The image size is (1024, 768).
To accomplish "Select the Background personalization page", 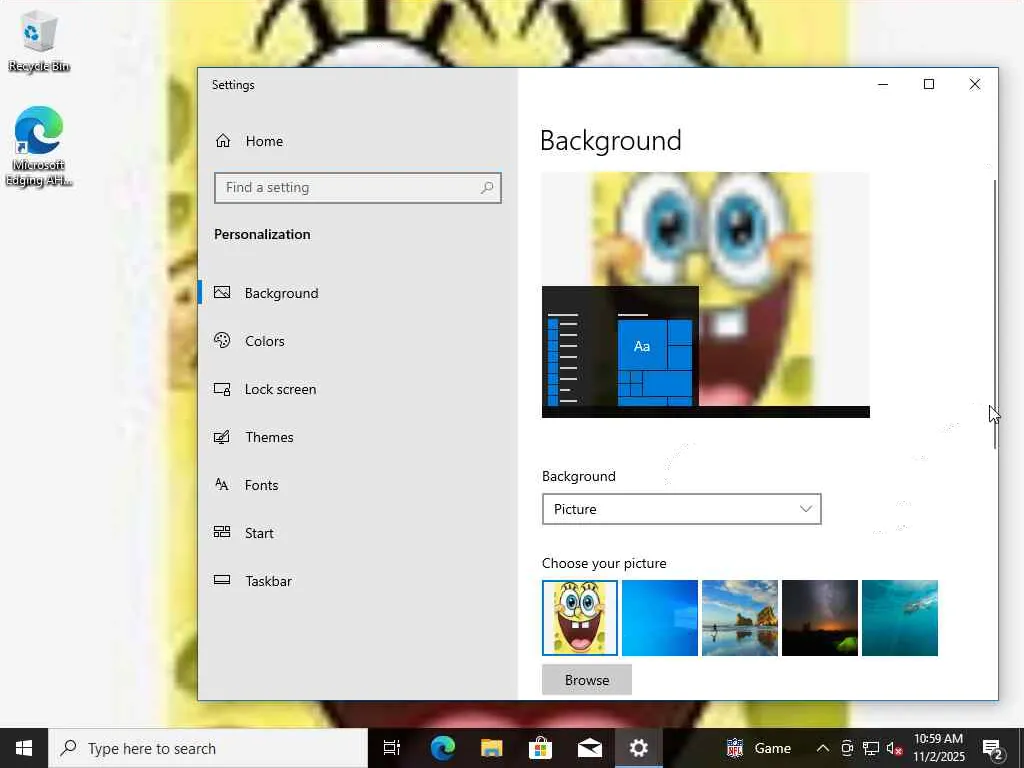I will [x=358, y=293].
